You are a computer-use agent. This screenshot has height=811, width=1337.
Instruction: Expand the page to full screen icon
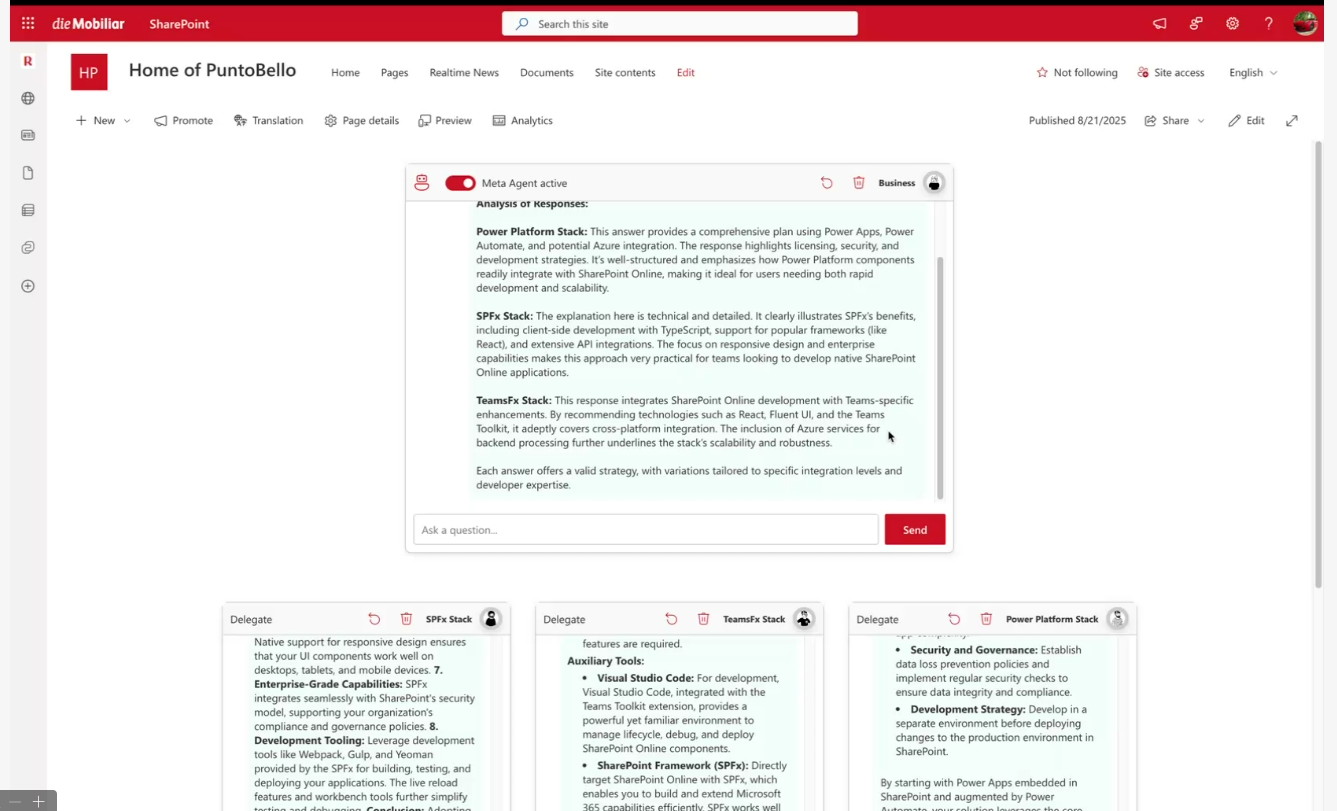[x=1292, y=120]
